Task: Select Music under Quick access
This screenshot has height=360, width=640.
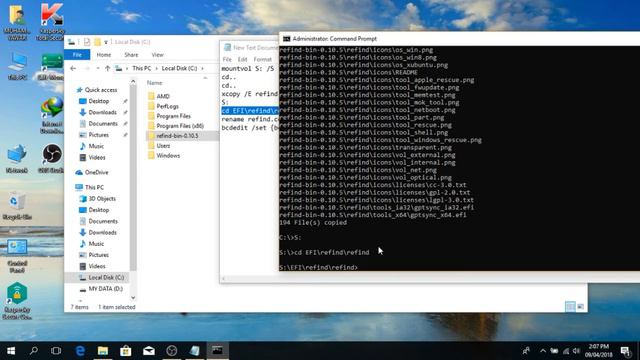Action: (x=96, y=146)
